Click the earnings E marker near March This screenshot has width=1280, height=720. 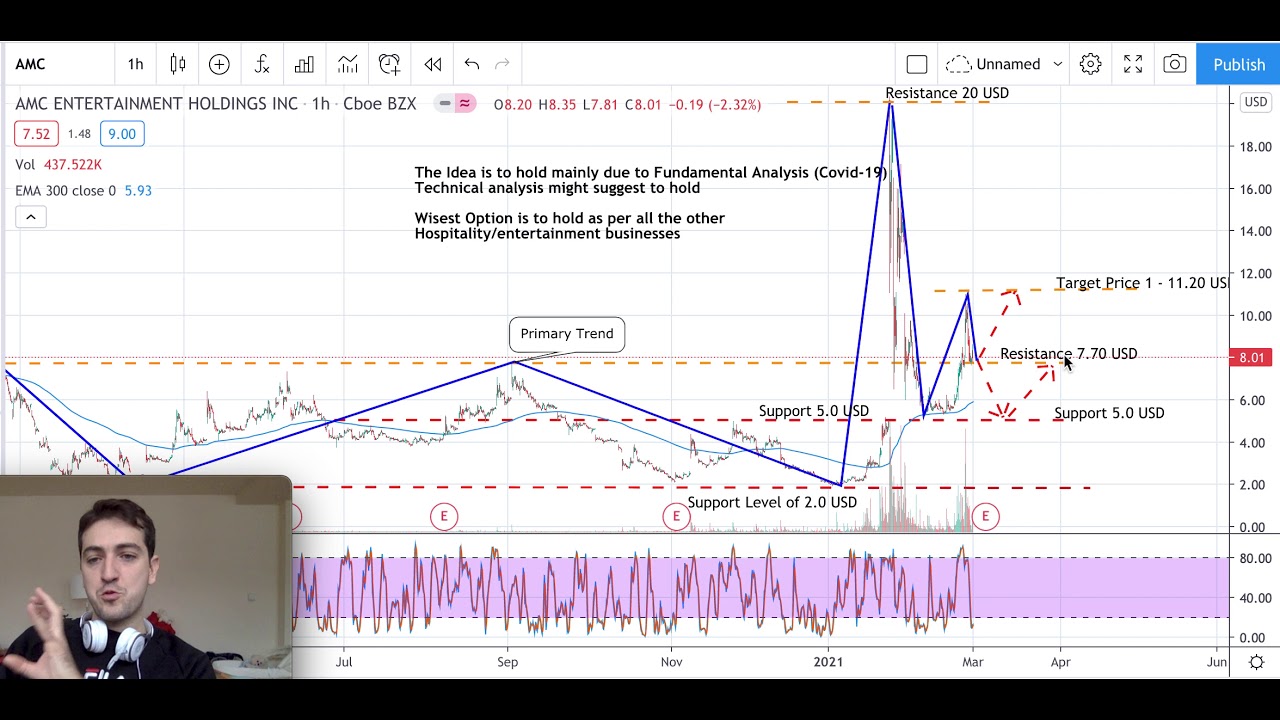(x=985, y=516)
